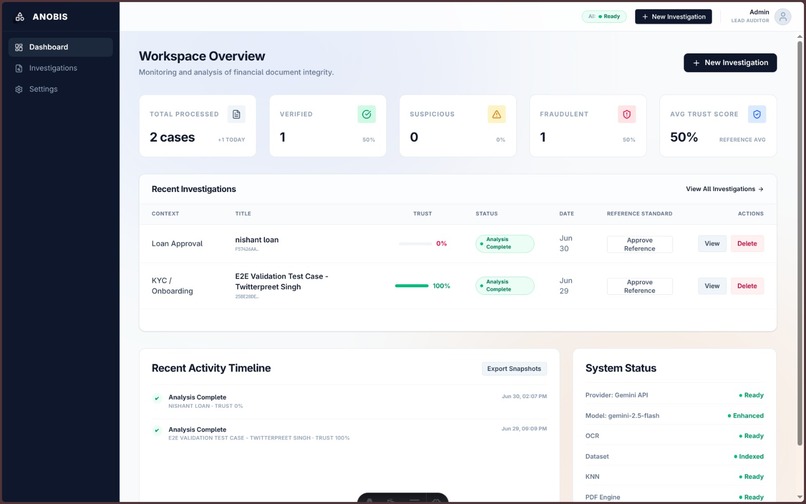Screen dimensions: 806x504
Task: Approve Reference for nishant loan
Action: (639, 244)
